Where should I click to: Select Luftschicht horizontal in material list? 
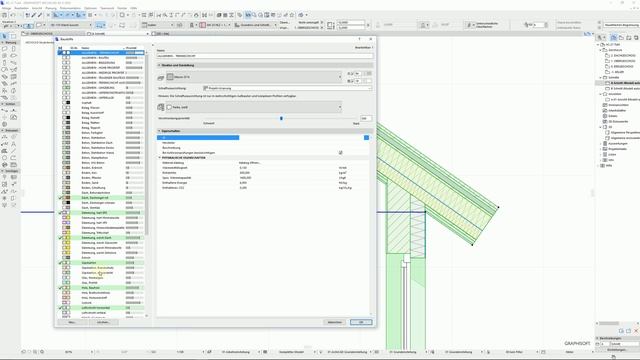coord(101,308)
